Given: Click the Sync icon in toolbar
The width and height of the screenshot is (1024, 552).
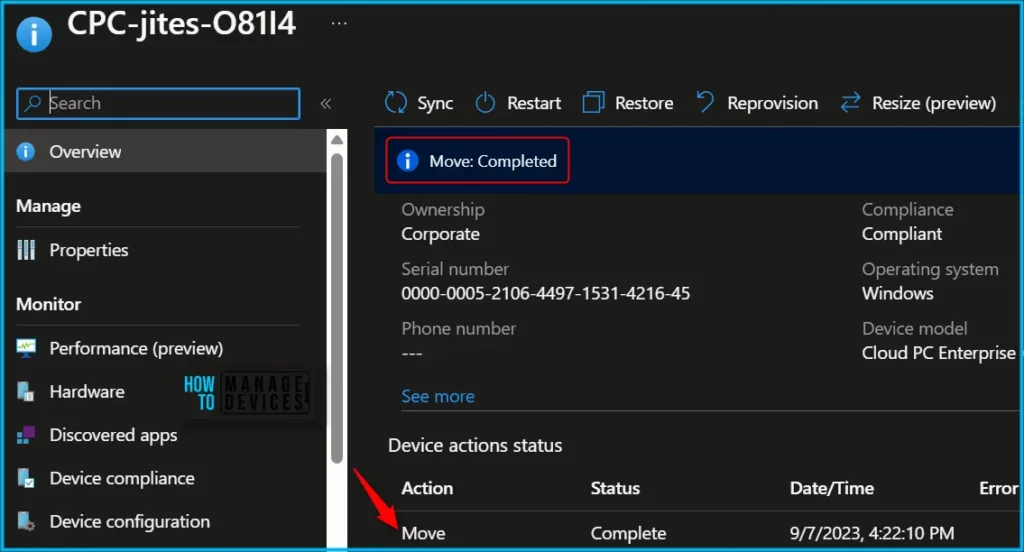Looking at the screenshot, I should click(x=396, y=103).
